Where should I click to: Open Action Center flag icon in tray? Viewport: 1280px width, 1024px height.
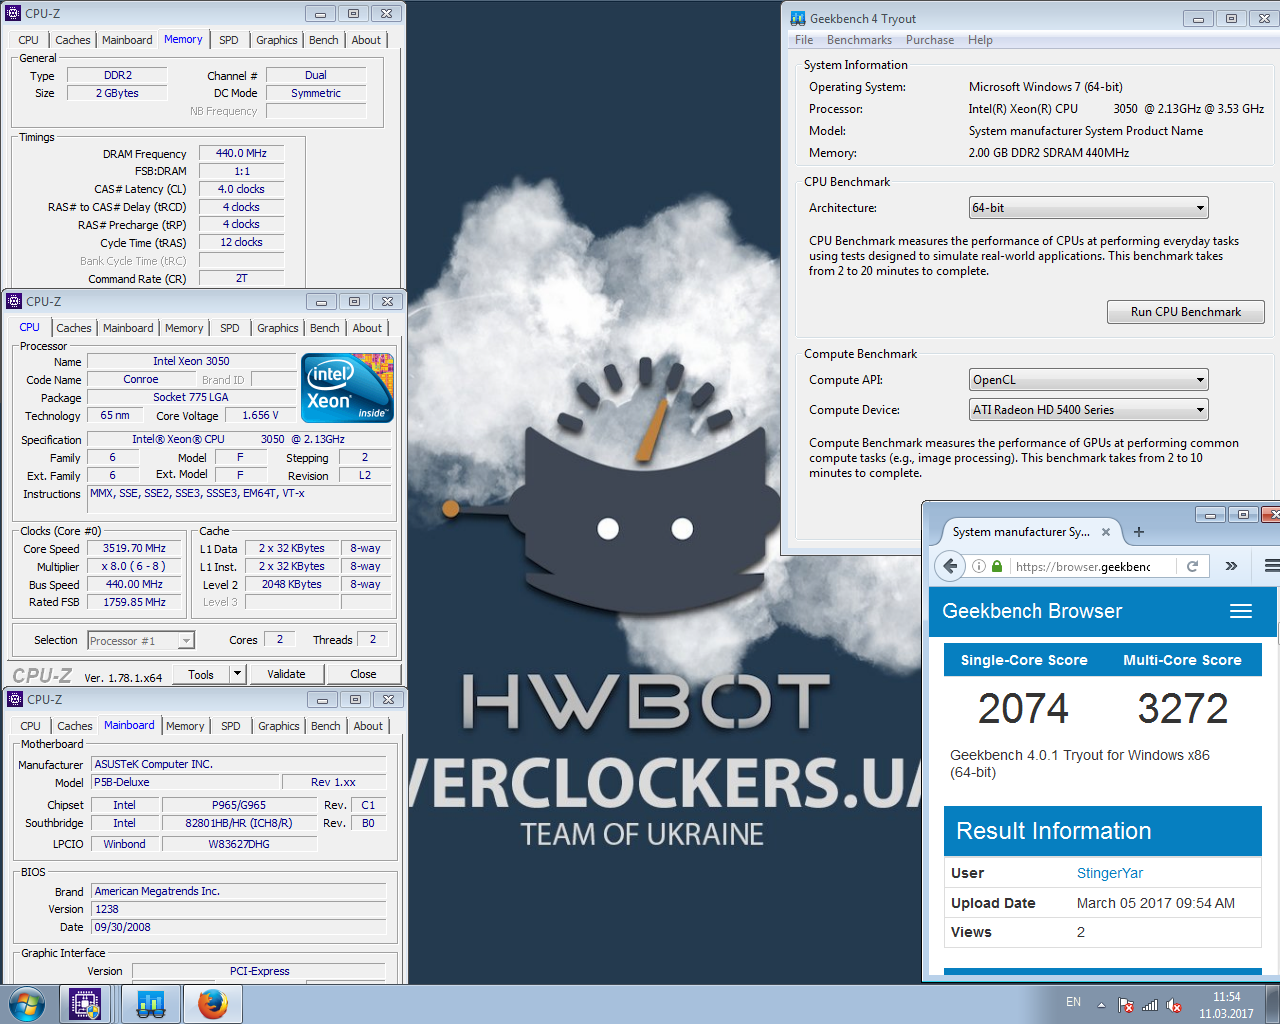1126,1005
